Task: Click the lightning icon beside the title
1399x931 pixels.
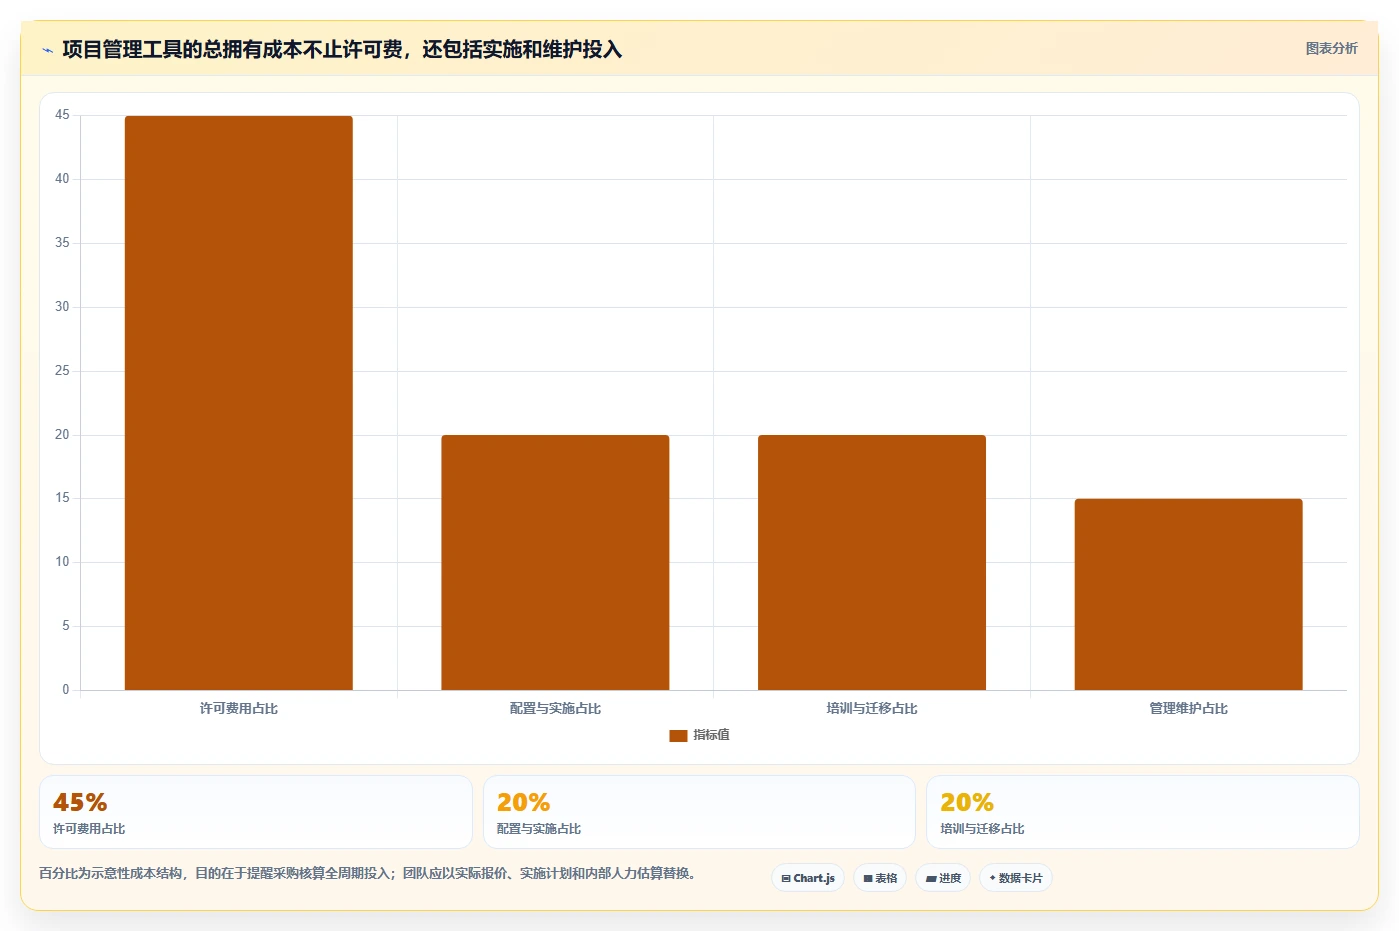Action: (47, 50)
